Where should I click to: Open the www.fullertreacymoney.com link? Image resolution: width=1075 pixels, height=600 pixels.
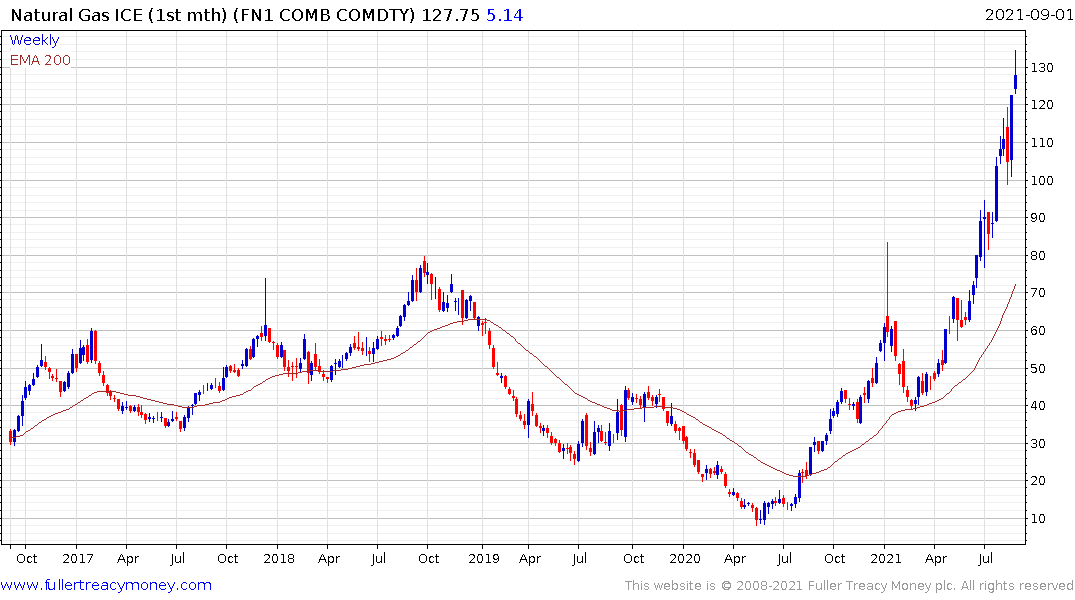point(106,585)
